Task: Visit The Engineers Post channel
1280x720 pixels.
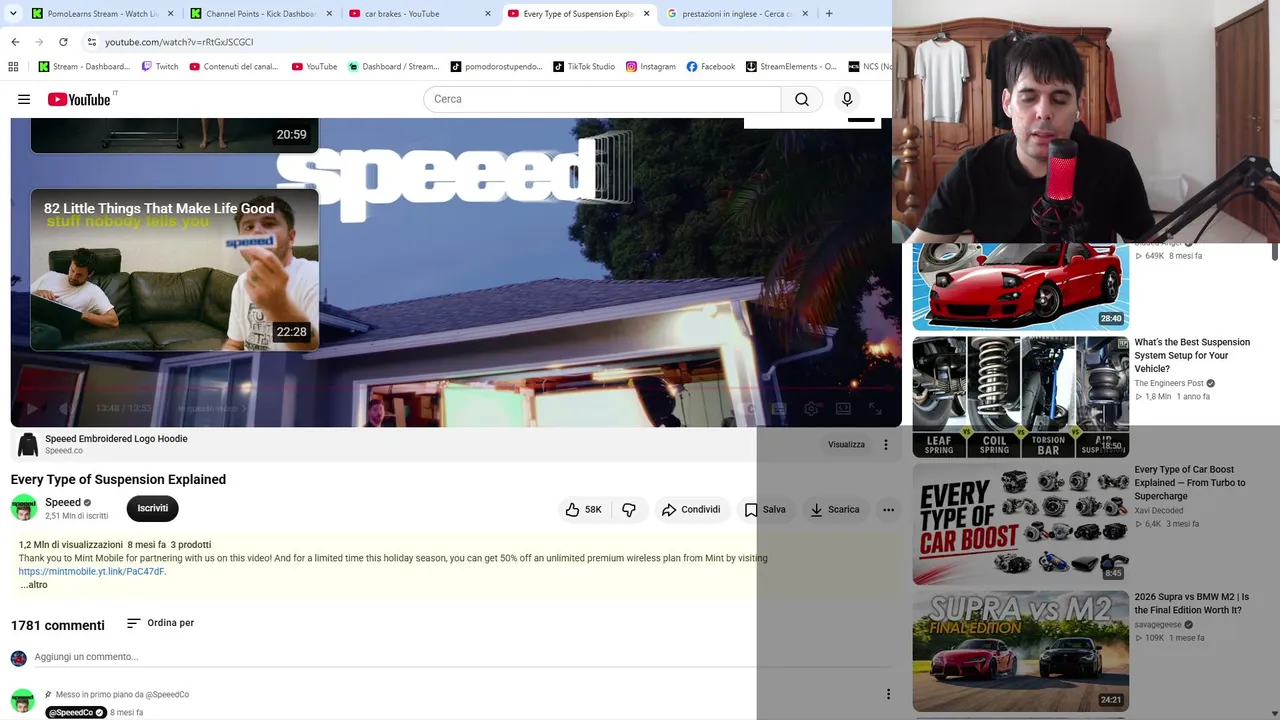Action: (x=1169, y=383)
